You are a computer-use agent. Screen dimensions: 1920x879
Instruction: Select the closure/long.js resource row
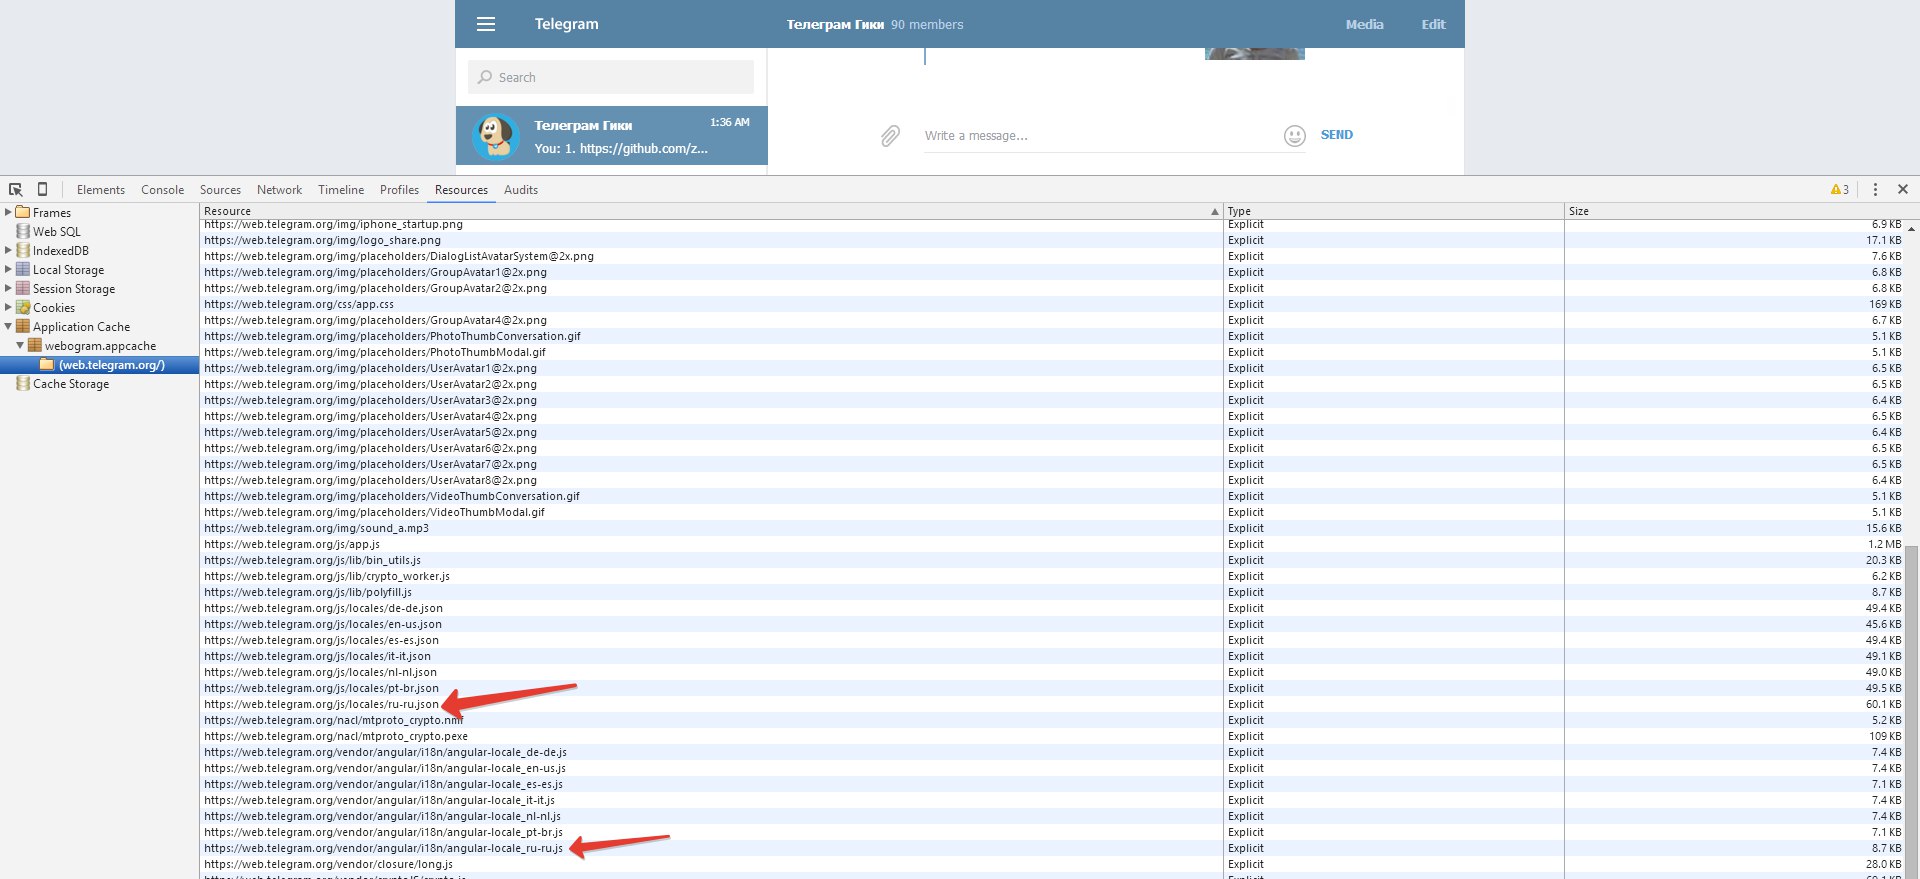click(1052, 864)
